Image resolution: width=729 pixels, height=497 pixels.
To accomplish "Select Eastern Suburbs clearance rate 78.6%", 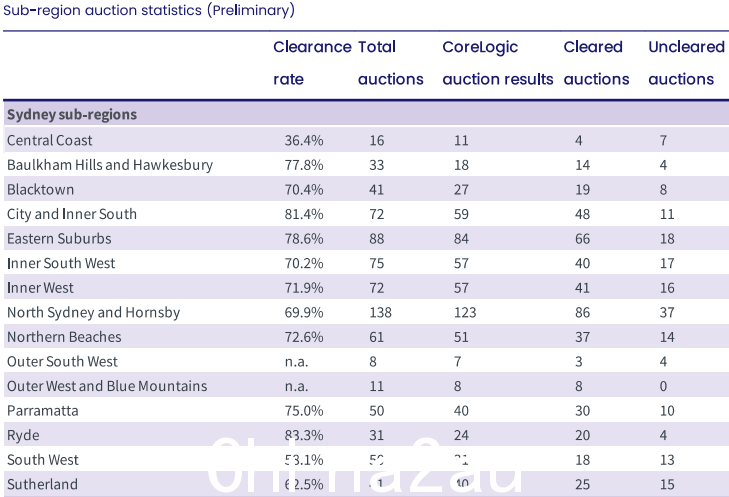I will coord(304,239).
